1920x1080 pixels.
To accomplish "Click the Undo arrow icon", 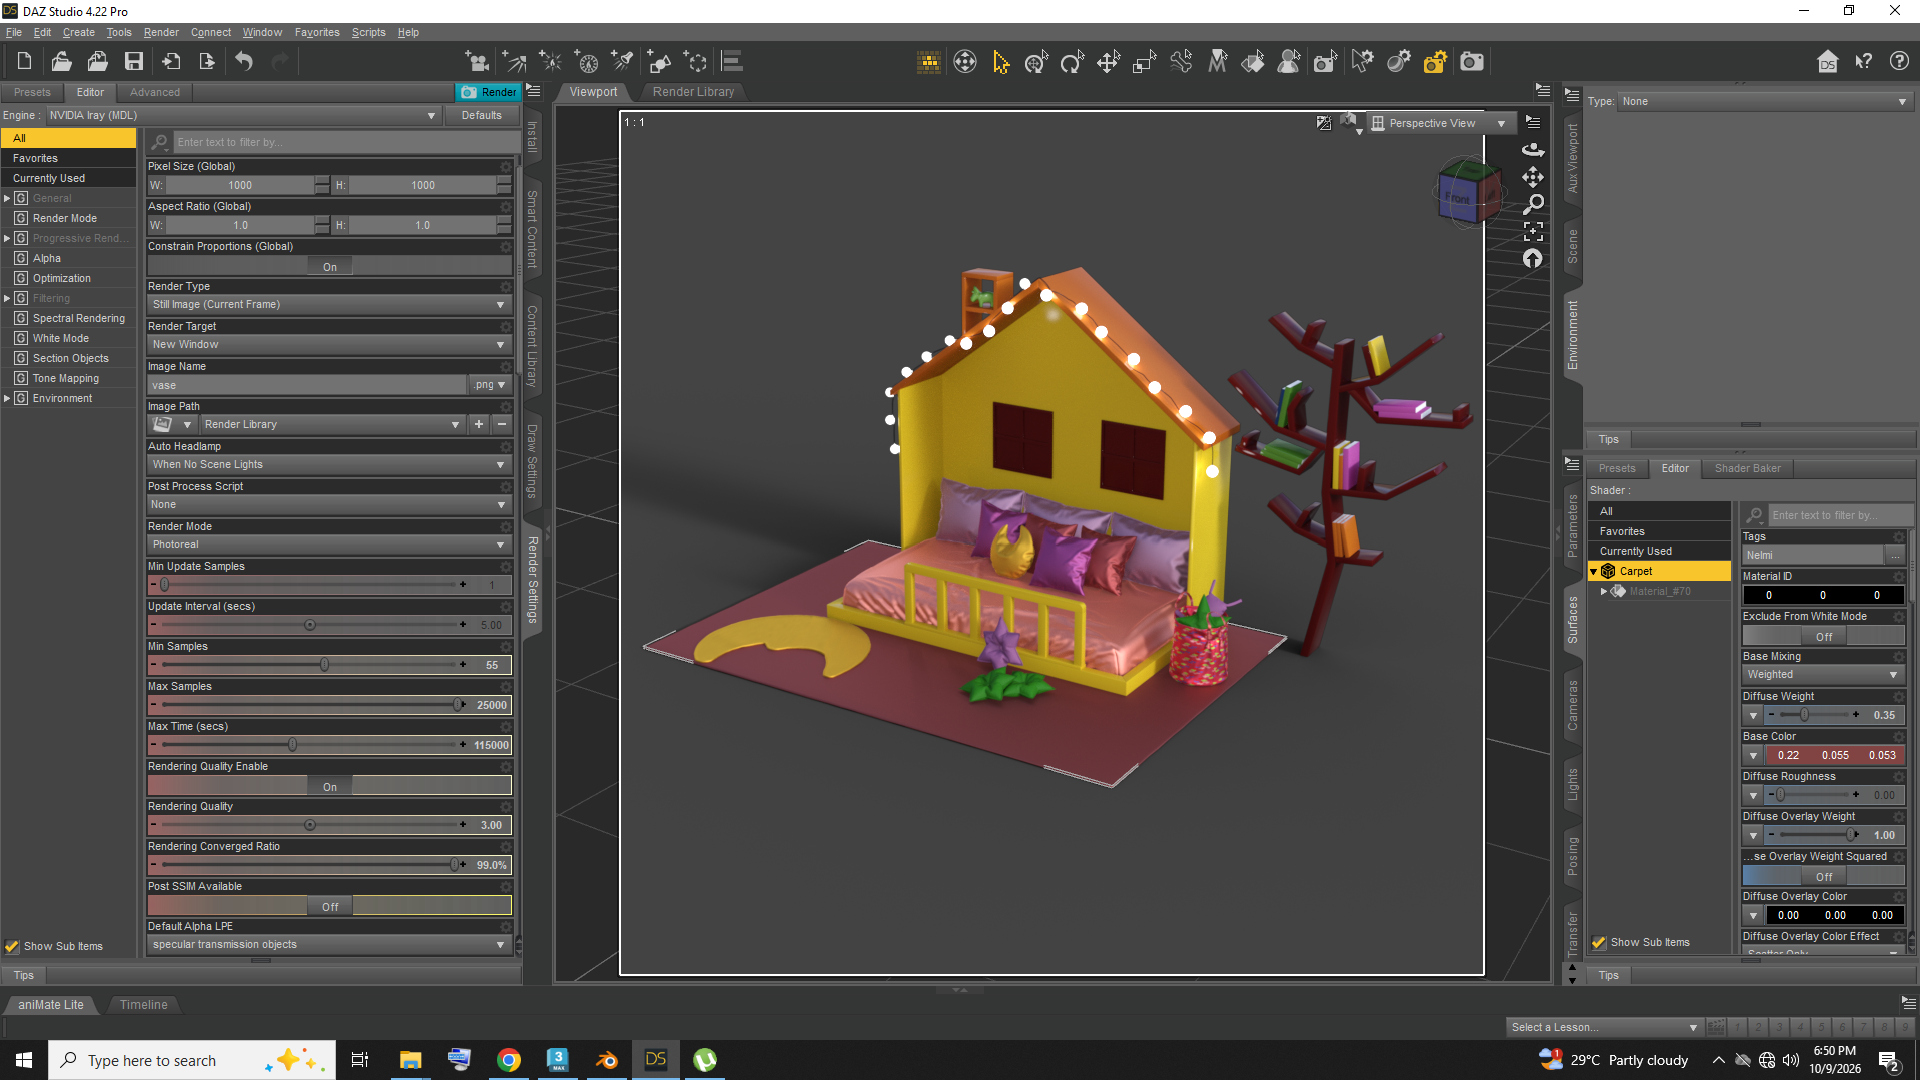I will pos(244,62).
